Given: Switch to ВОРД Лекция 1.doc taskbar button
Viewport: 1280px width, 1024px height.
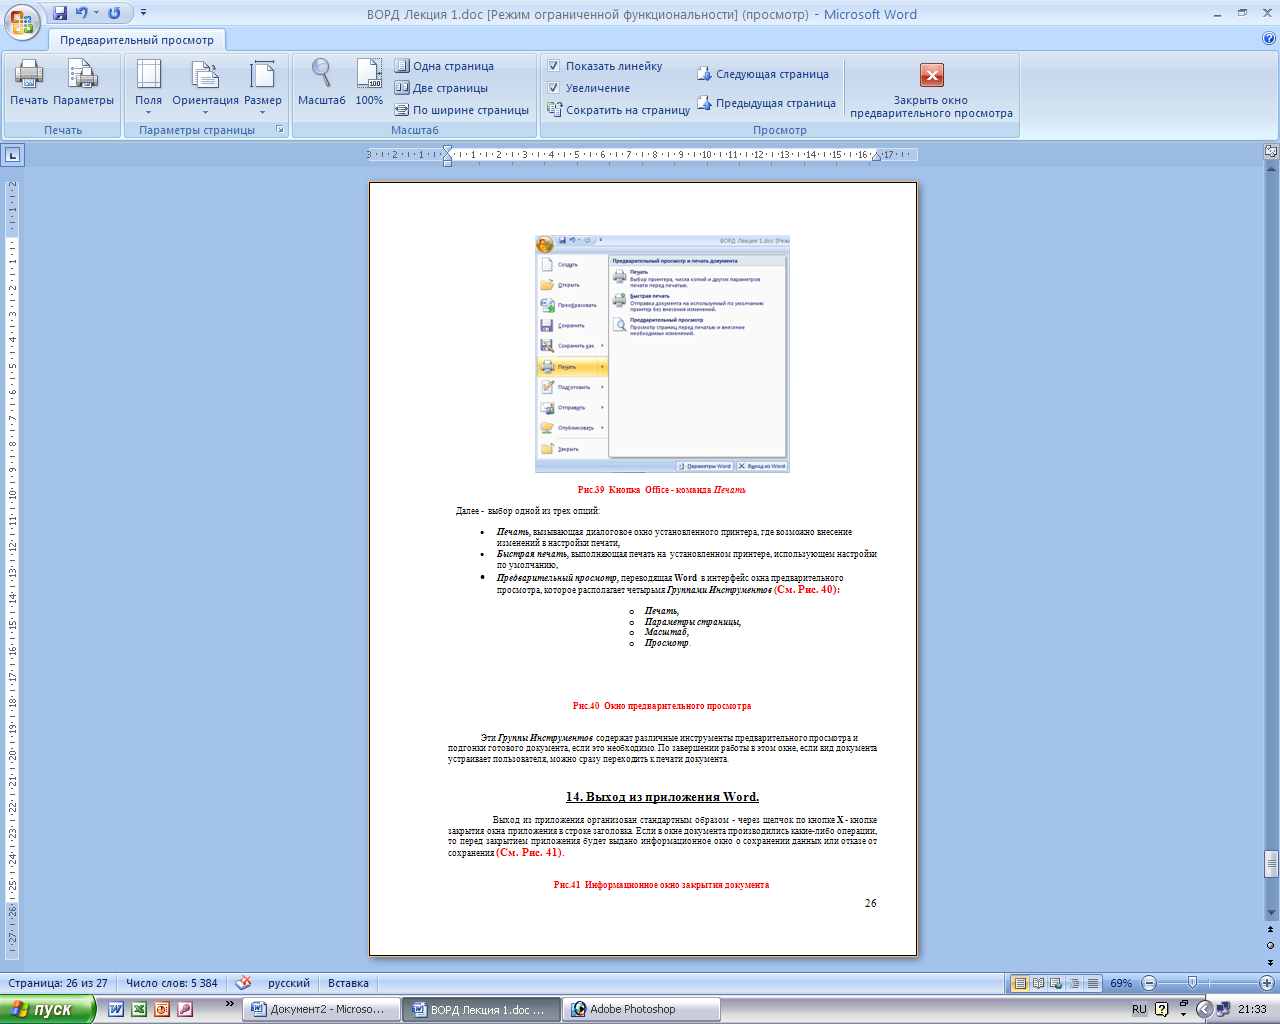Looking at the screenshot, I should point(481,1009).
